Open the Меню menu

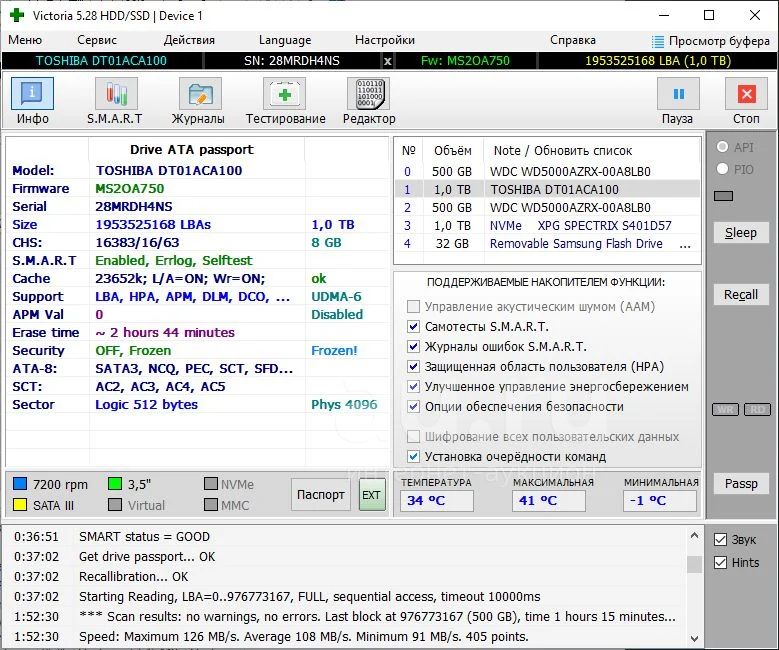click(25, 40)
